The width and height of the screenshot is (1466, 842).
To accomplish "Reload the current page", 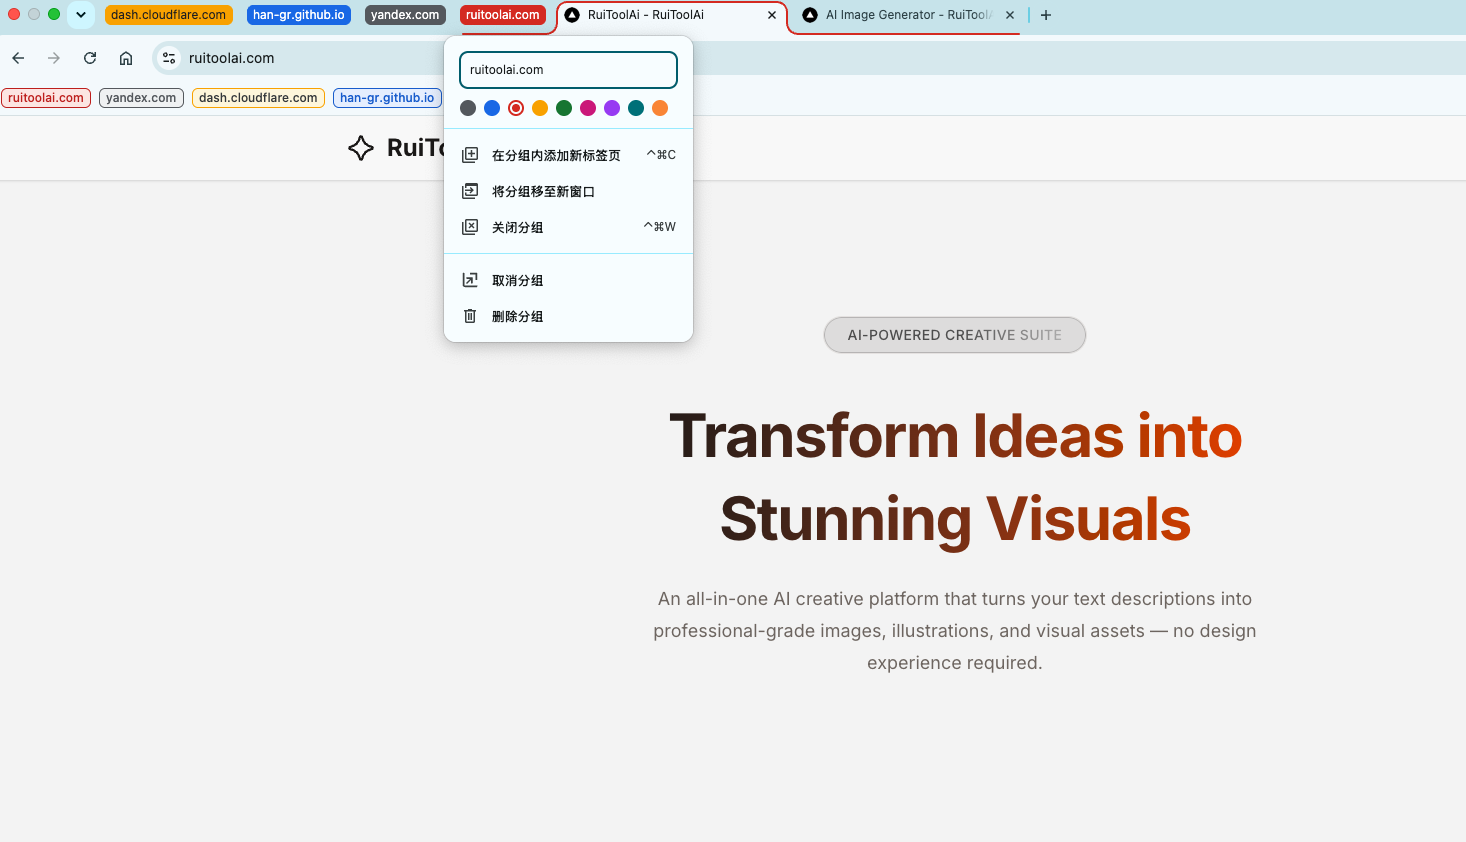I will click(x=90, y=58).
